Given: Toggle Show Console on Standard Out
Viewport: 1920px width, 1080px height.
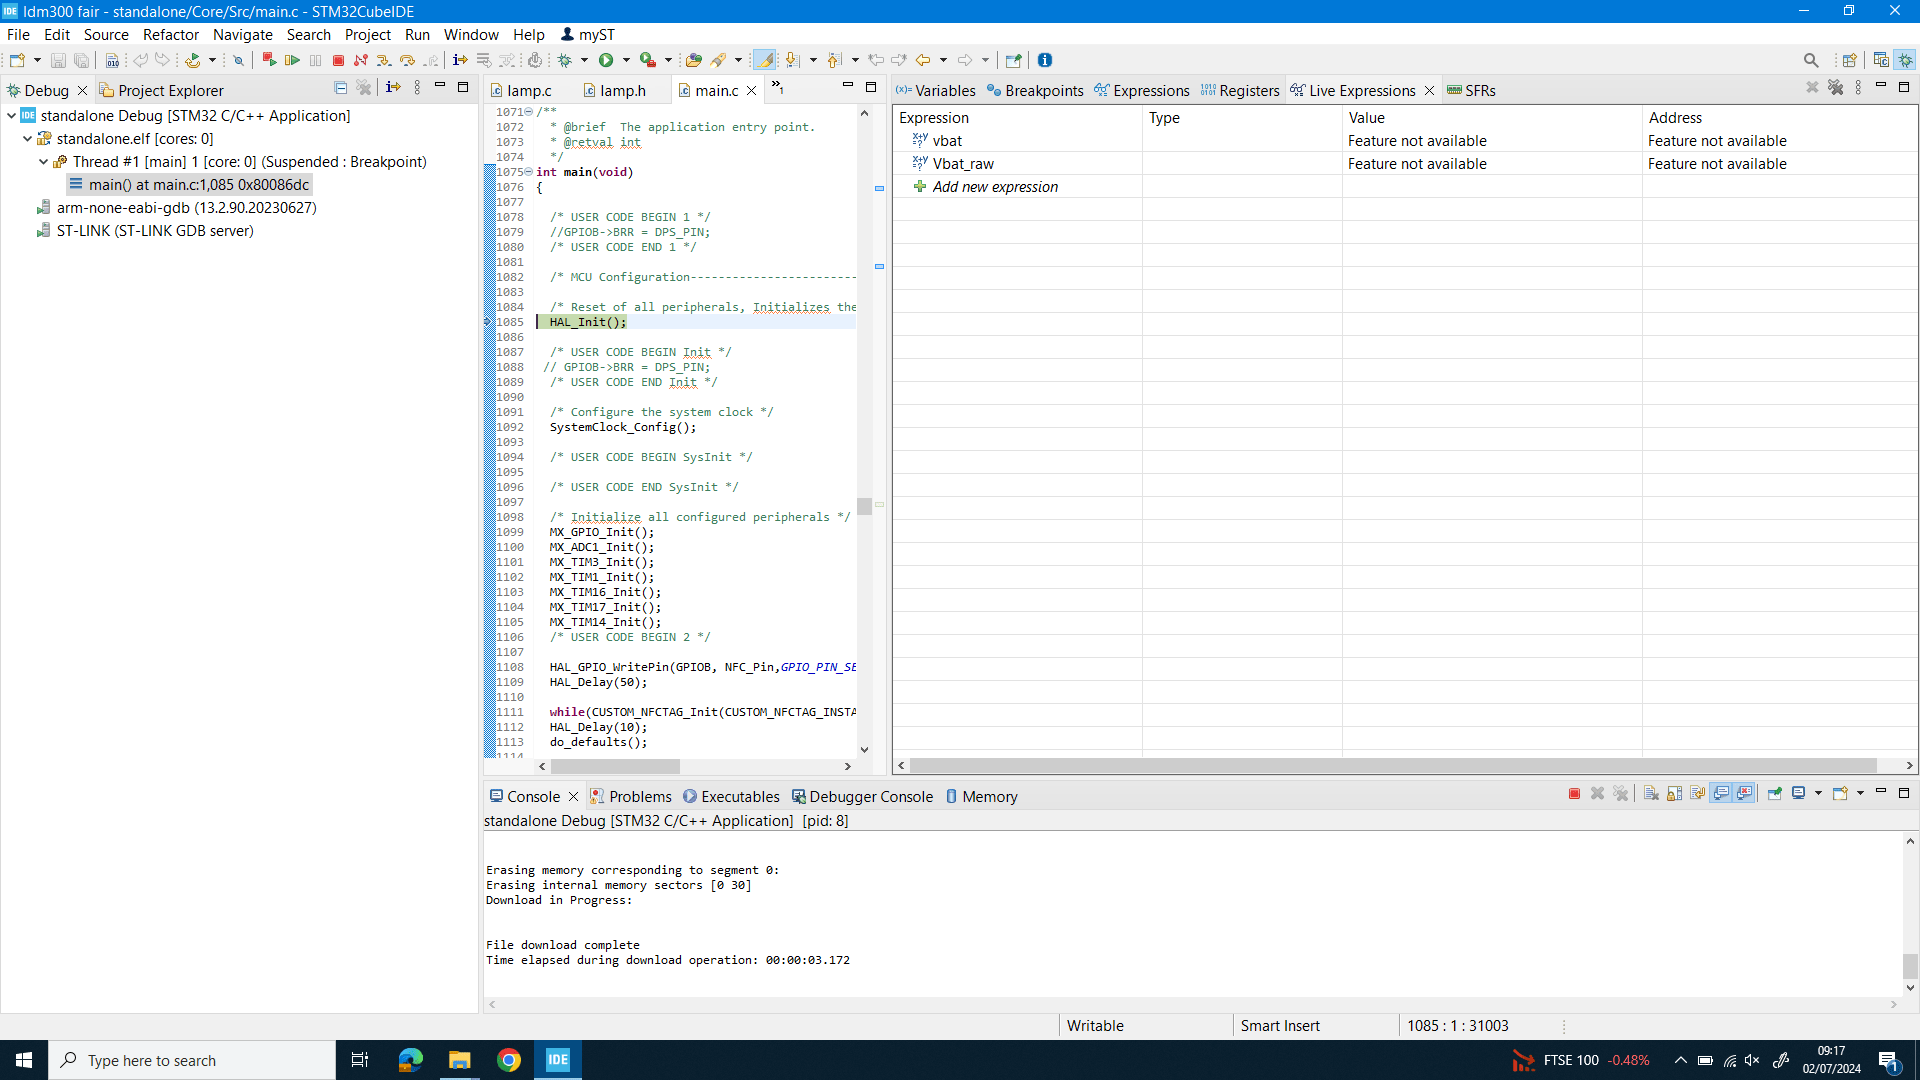Looking at the screenshot, I should (x=1721, y=794).
